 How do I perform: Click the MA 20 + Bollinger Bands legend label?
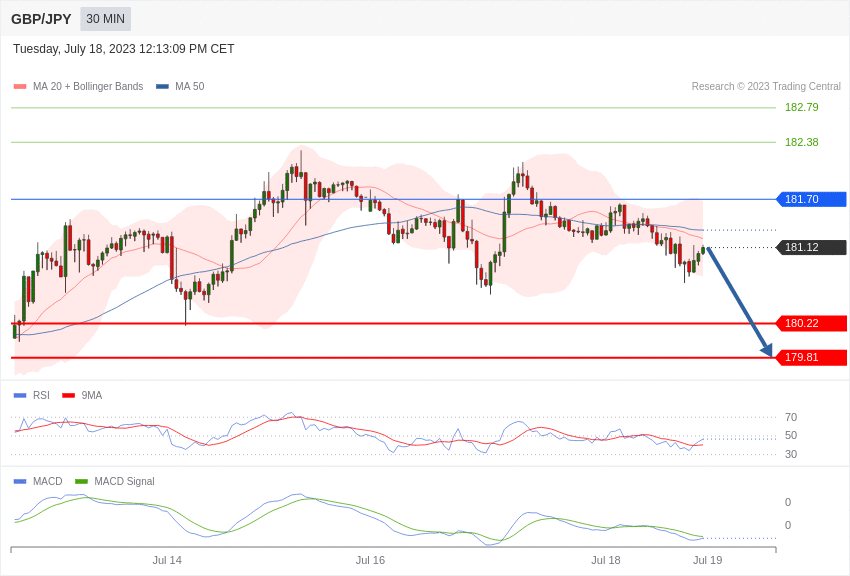[x=88, y=86]
